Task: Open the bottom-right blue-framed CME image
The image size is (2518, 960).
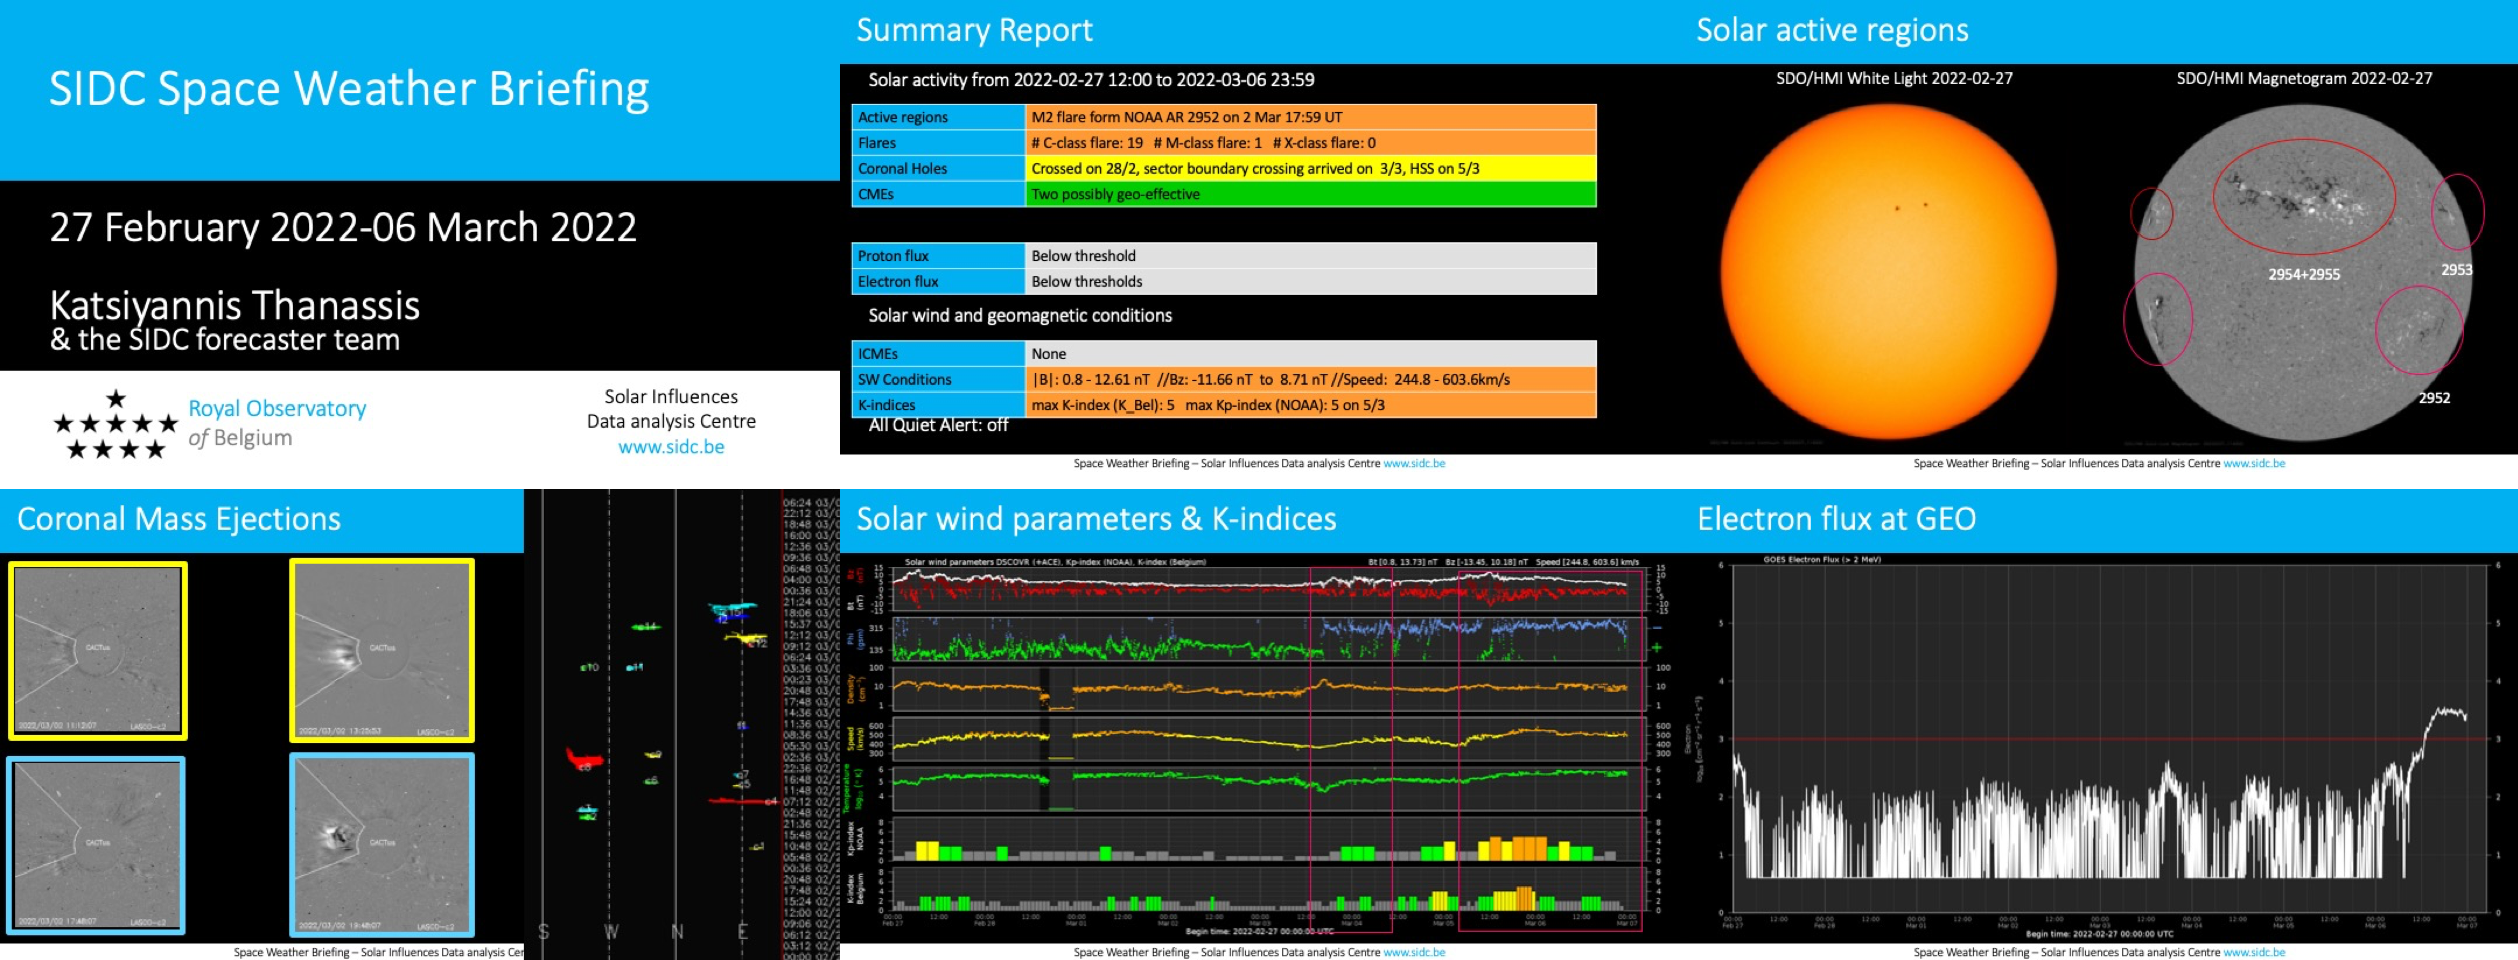Action: [x=382, y=846]
